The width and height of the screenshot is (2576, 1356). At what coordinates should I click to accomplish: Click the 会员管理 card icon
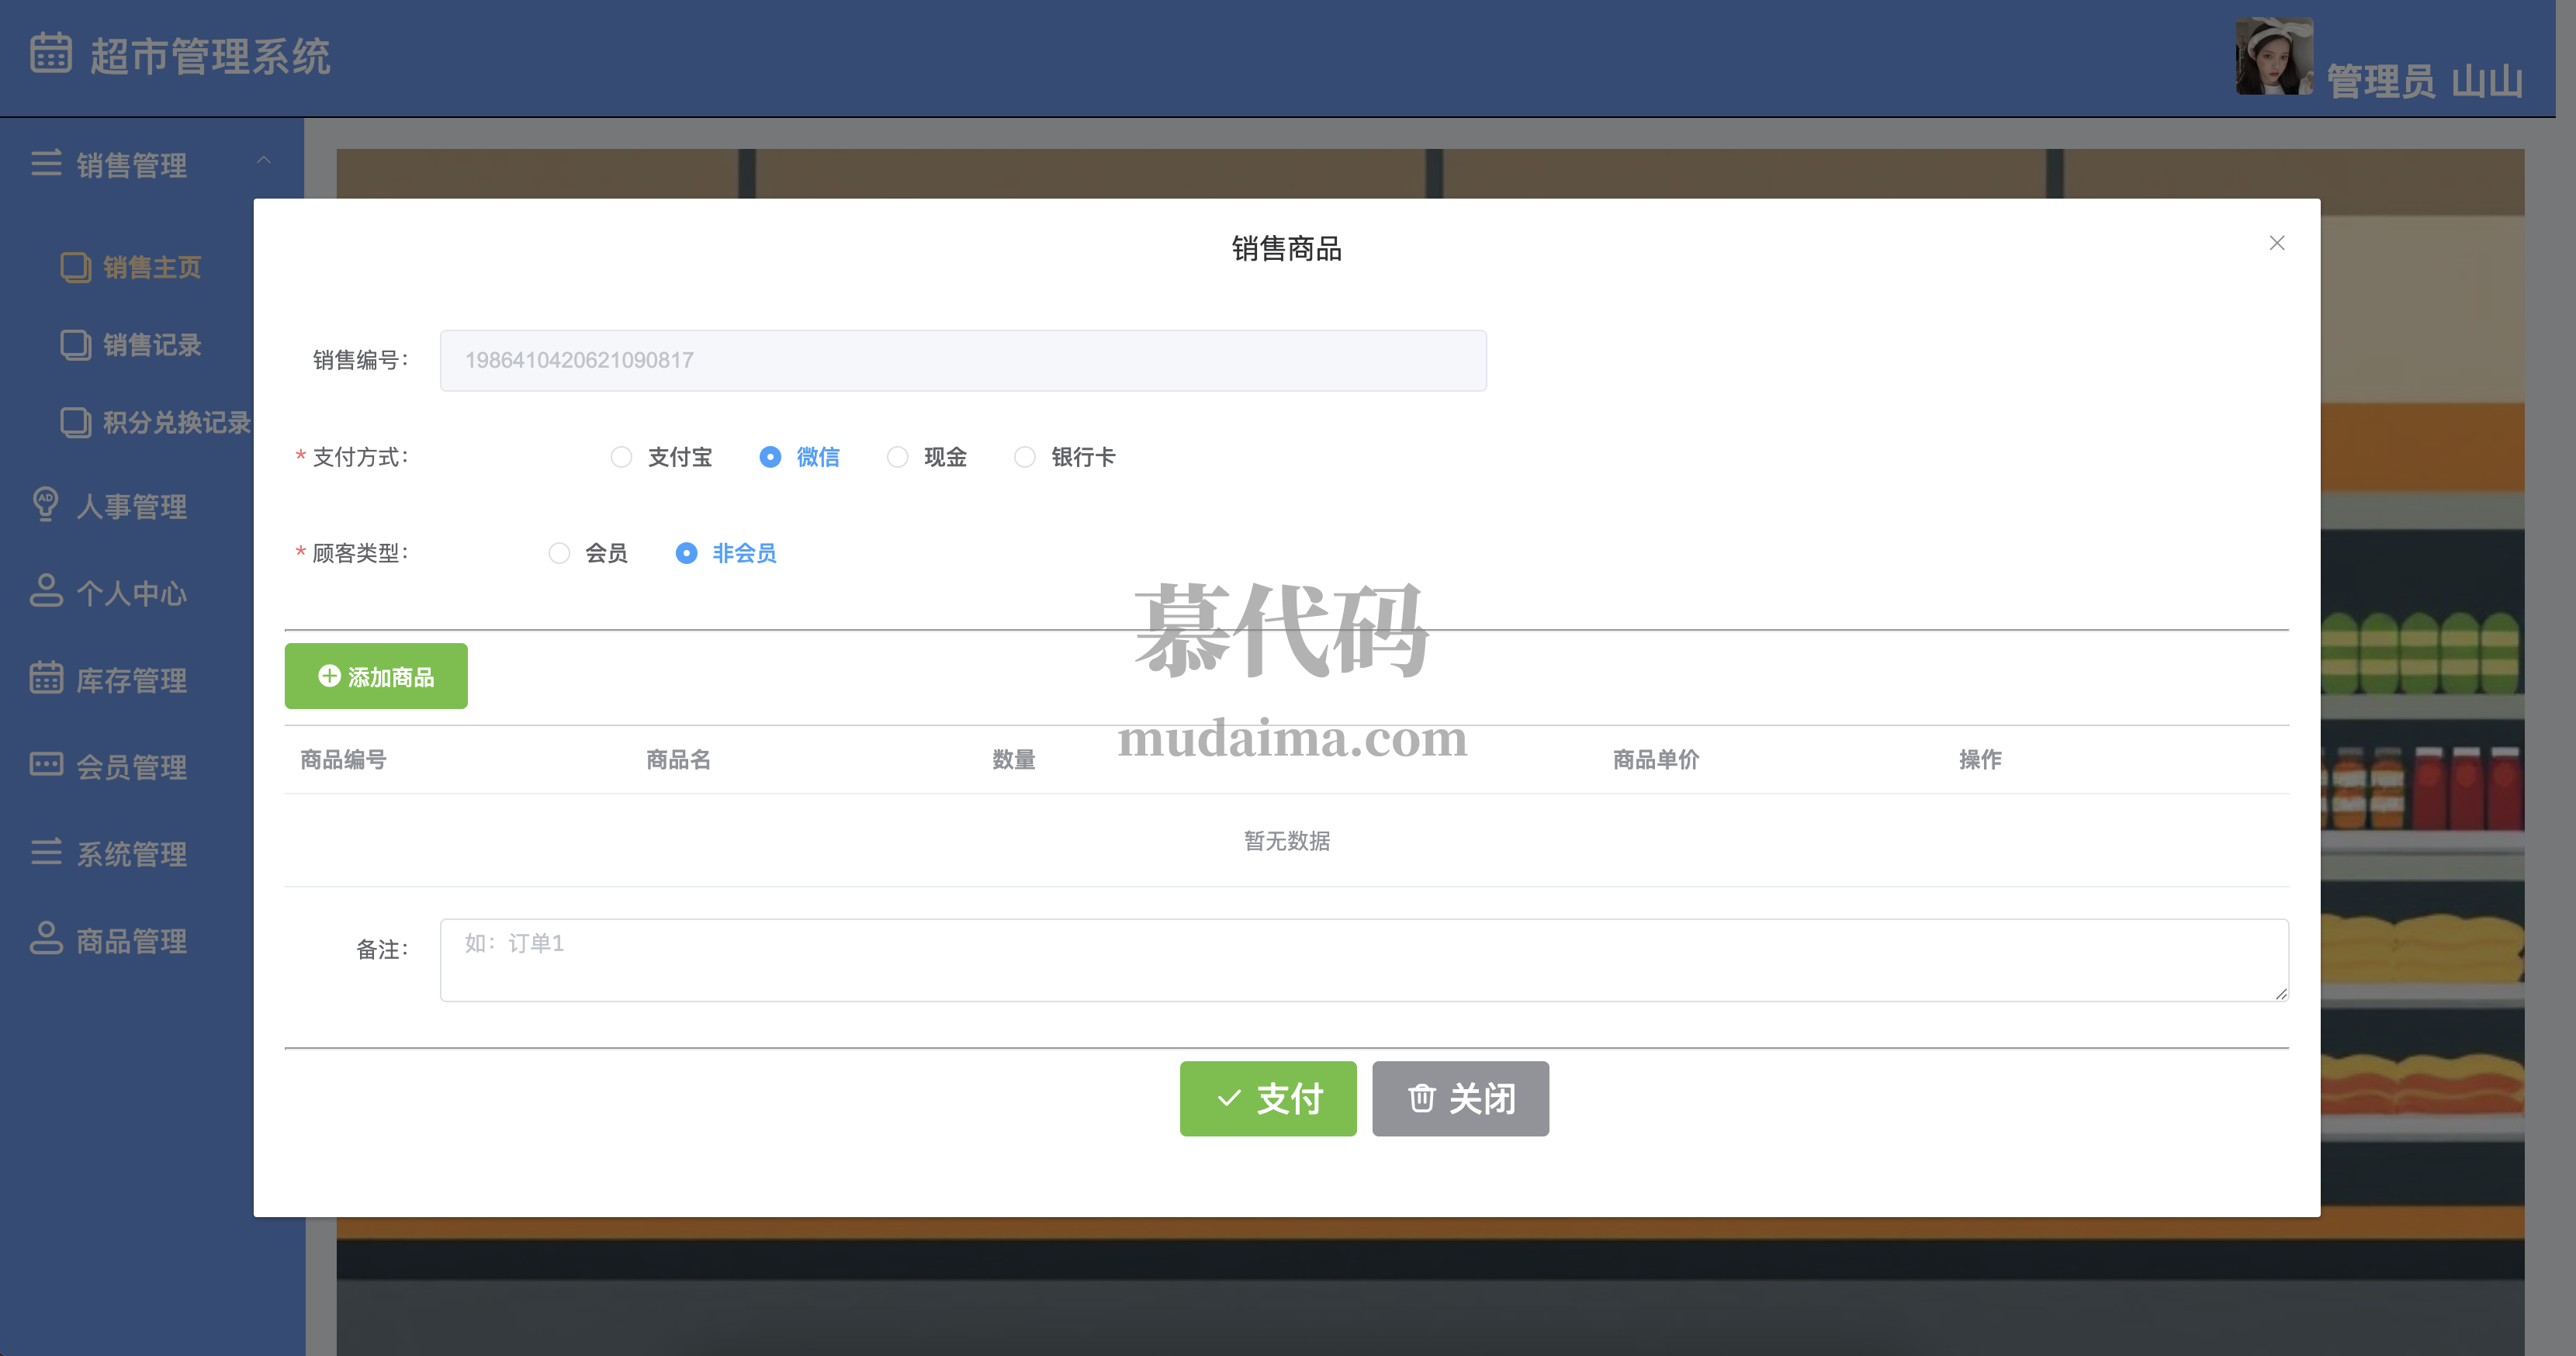point(46,765)
